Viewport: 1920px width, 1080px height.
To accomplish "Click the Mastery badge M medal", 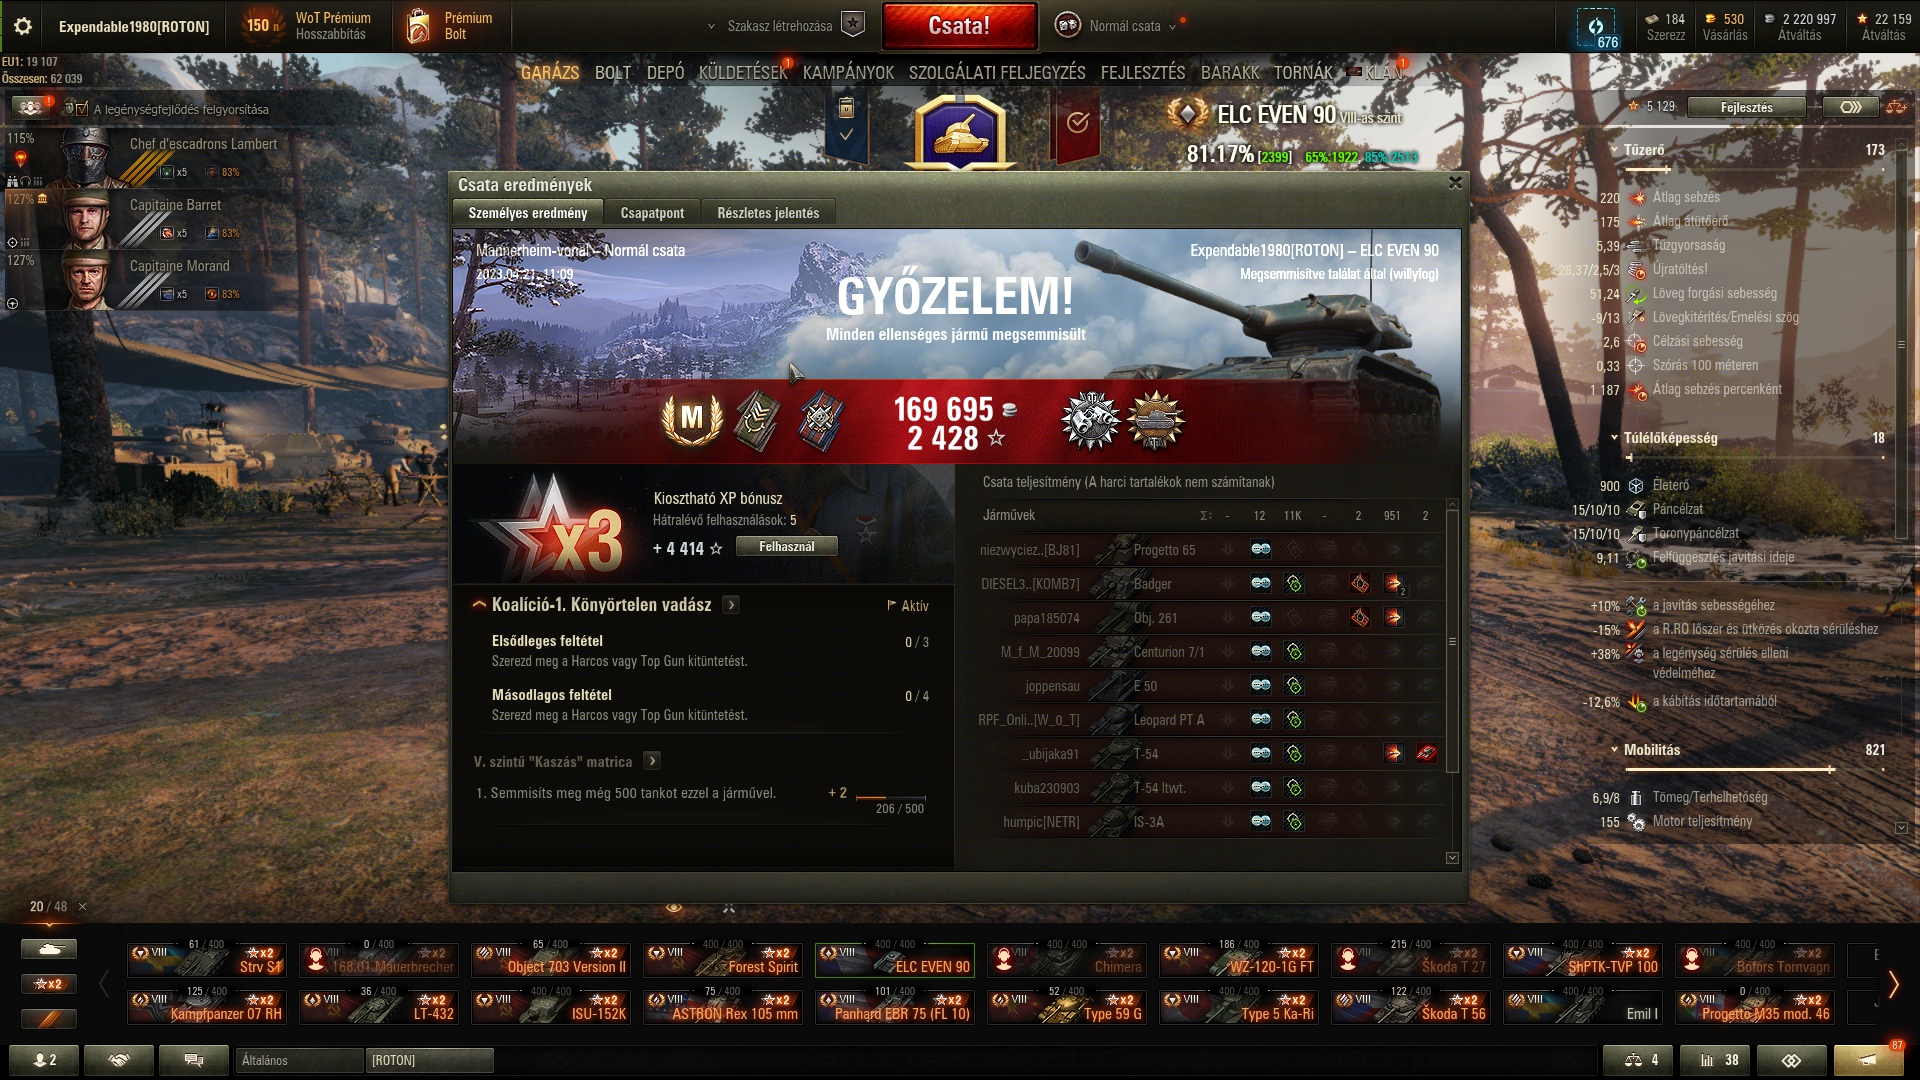I will tap(692, 418).
